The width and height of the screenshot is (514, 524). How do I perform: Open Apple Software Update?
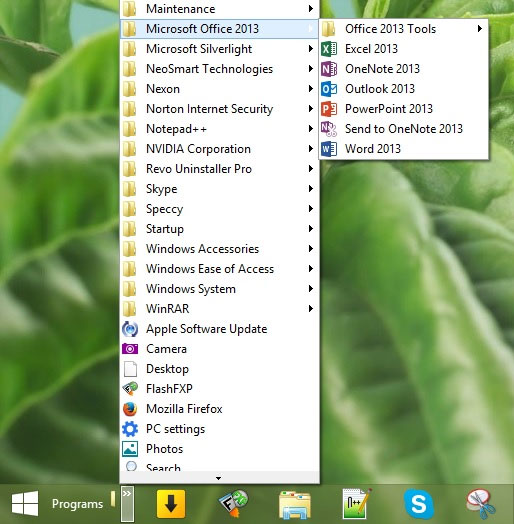pyautogui.click(x=219, y=329)
